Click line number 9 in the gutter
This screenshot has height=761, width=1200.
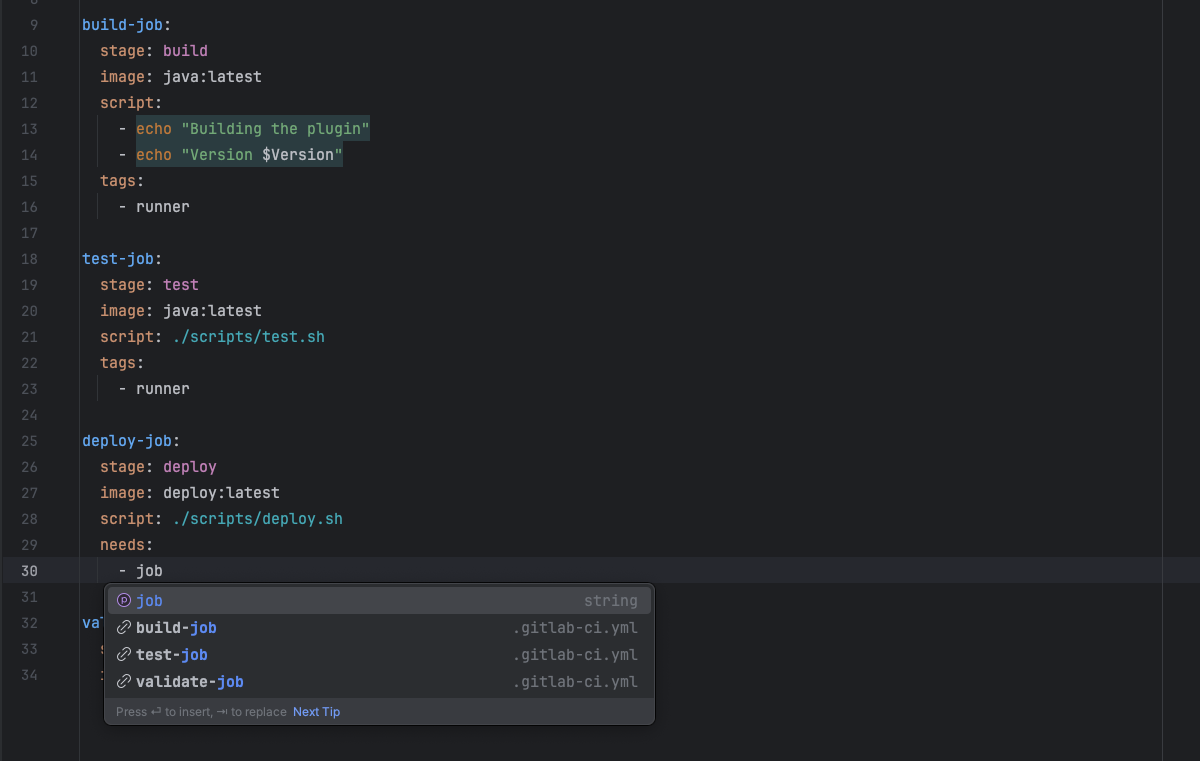pyautogui.click(x=34, y=25)
